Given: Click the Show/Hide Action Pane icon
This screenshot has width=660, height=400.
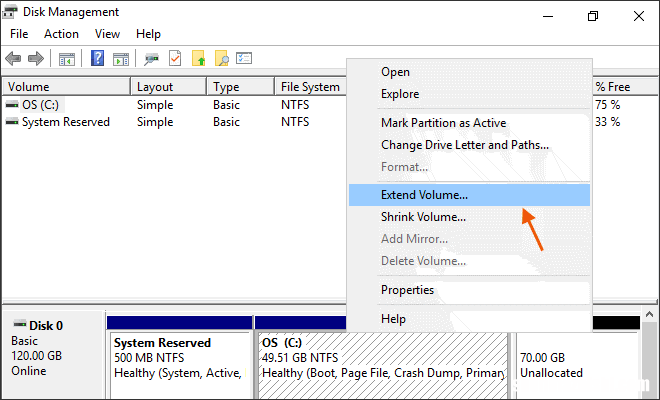Looking at the screenshot, I should coord(121,59).
